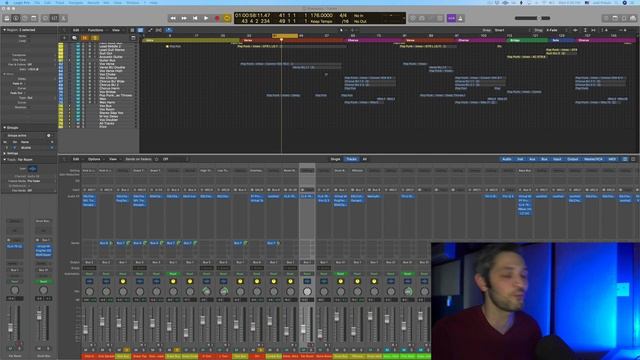Collapse the Track inspector disclosure triangle

[x=4, y=160]
